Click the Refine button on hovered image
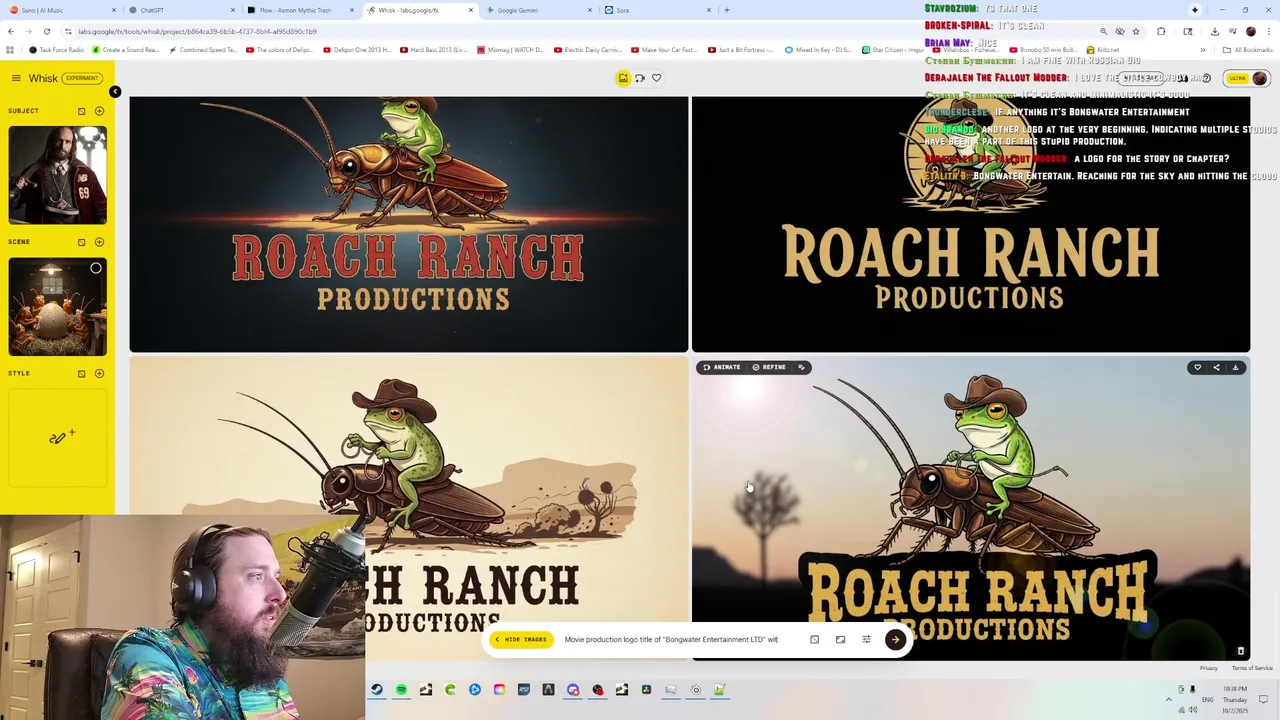This screenshot has width=1280, height=720. point(769,367)
